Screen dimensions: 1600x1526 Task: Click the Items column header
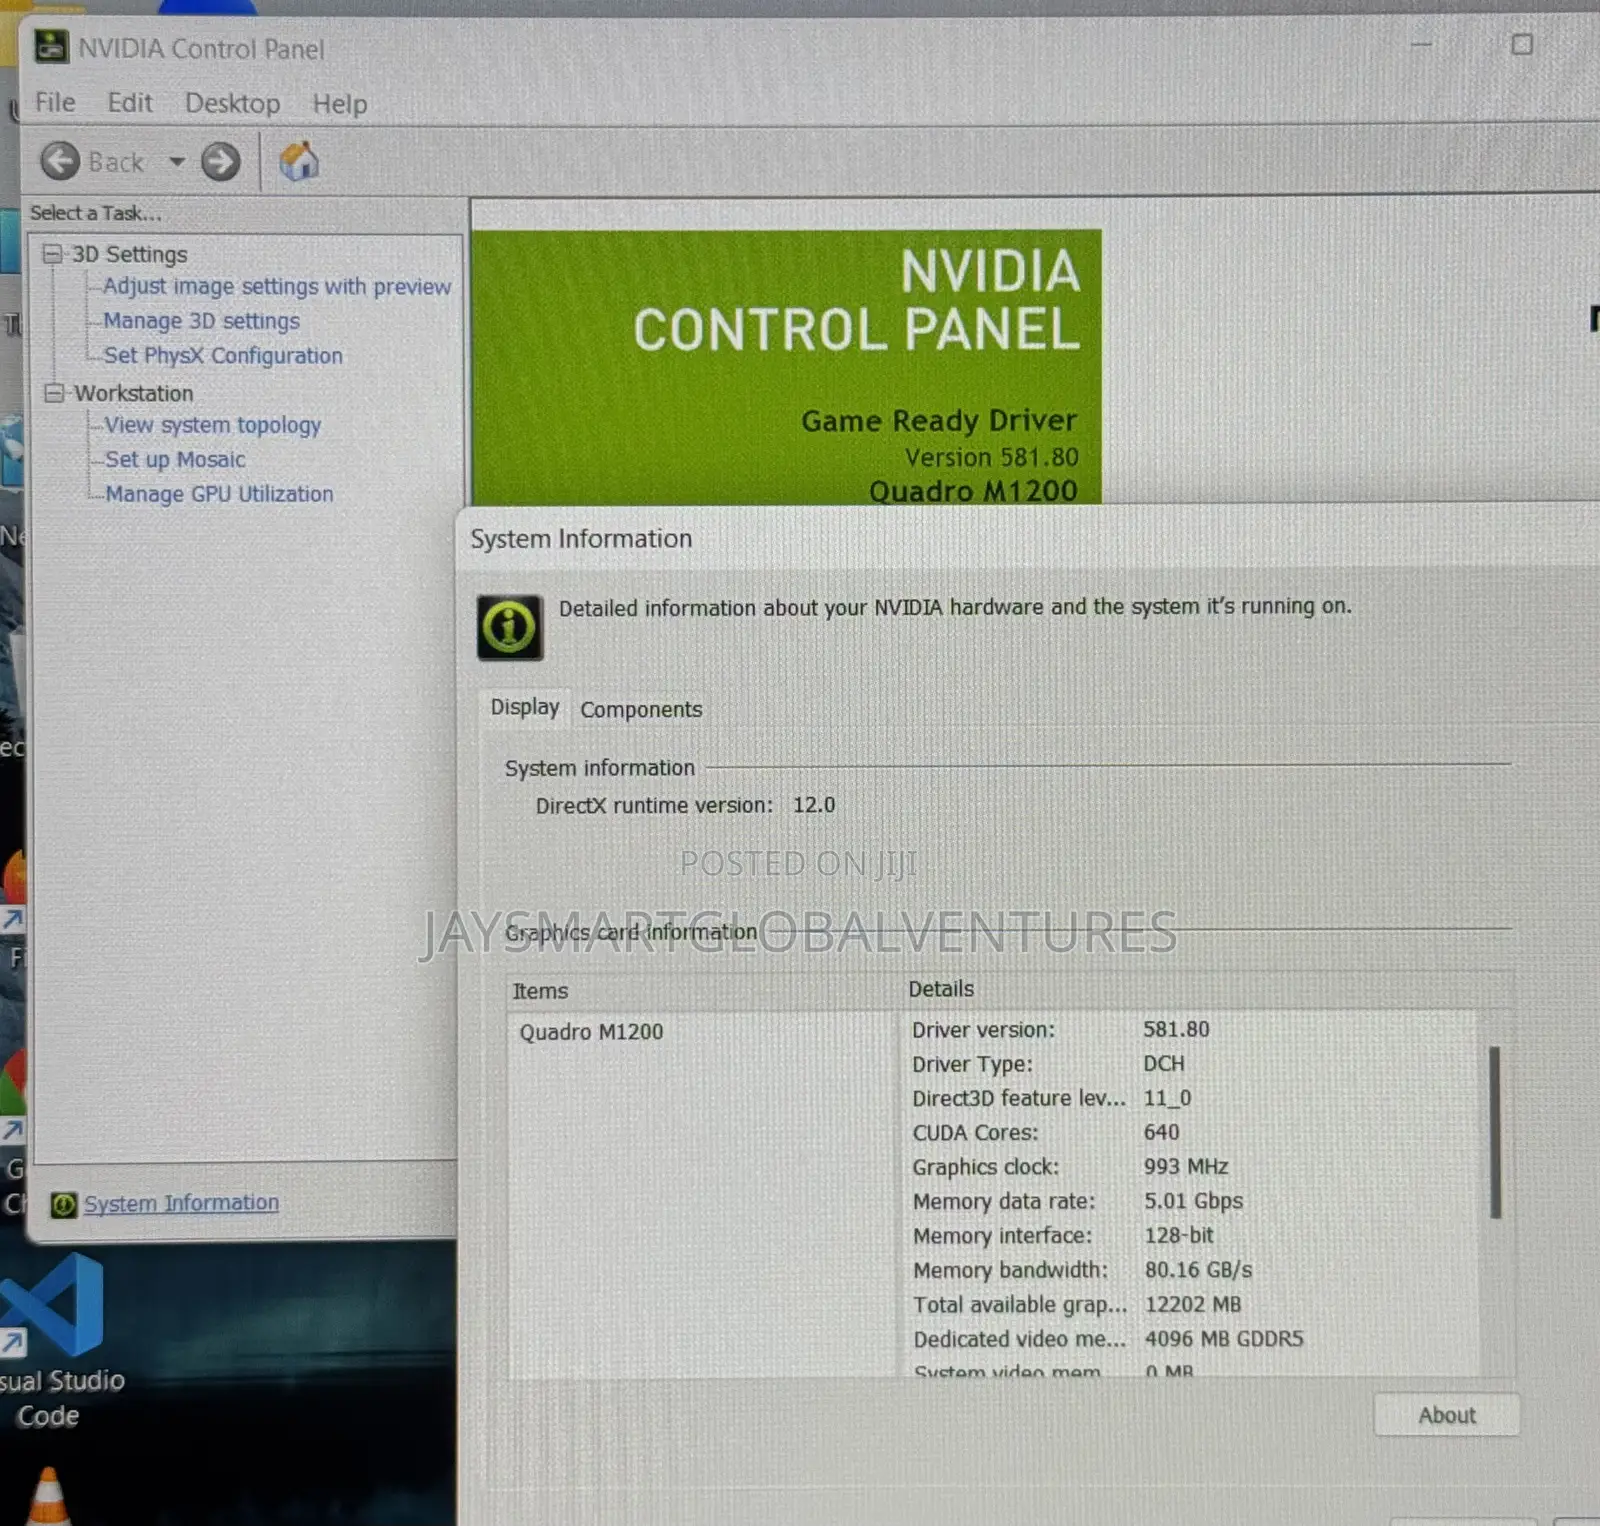coord(540,991)
